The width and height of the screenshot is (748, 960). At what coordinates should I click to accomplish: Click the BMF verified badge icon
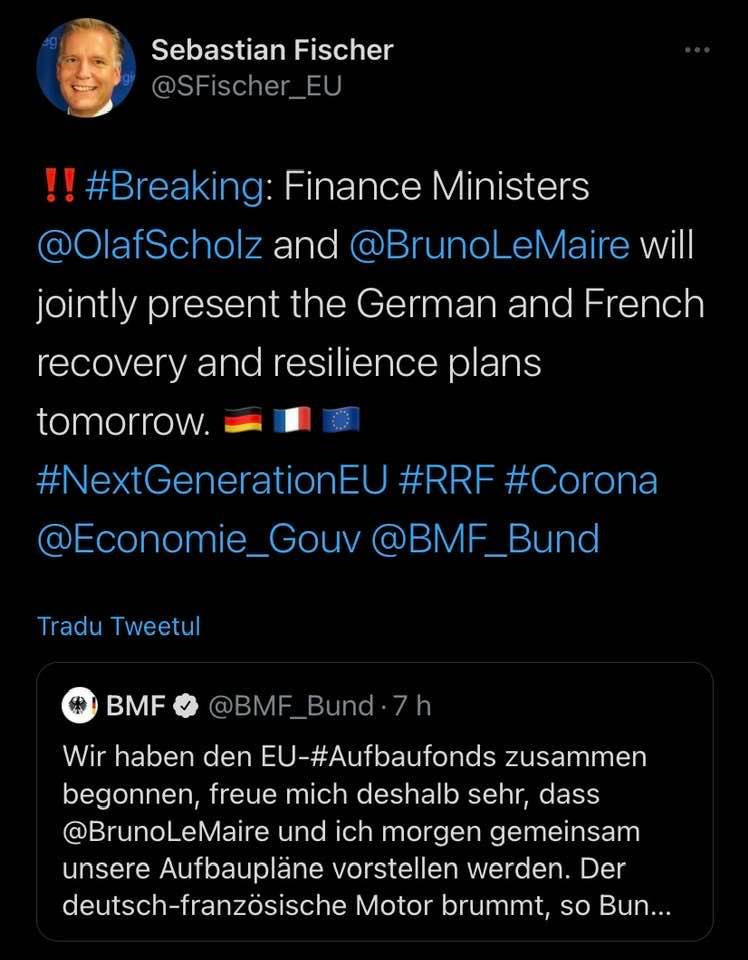[x=185, y=706]
